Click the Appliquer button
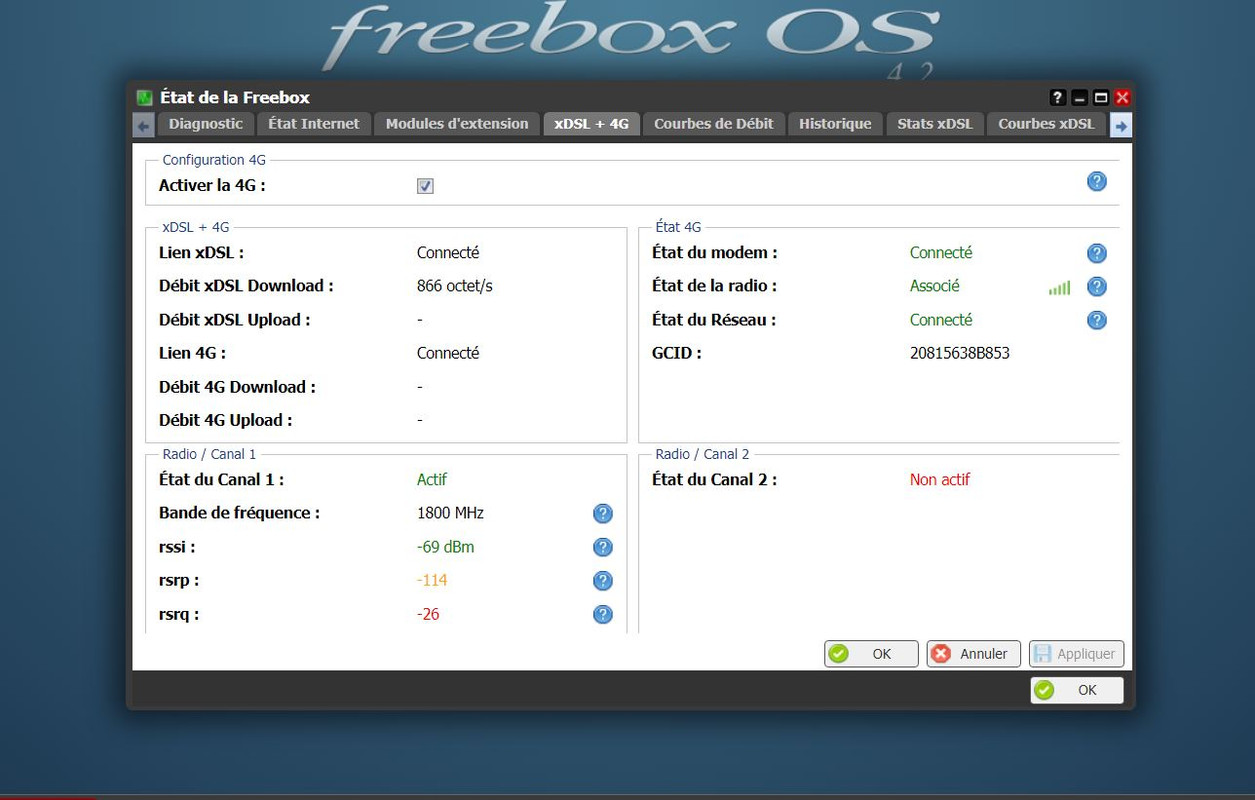This screenshot has width=1255, height=800. [1076, 654]
